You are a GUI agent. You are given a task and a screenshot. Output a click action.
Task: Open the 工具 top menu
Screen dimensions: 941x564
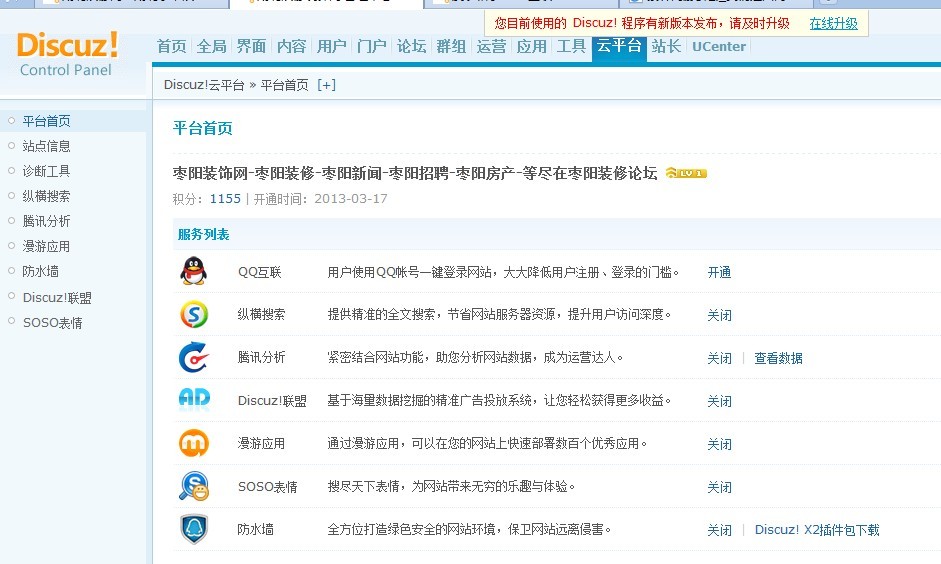571,46
